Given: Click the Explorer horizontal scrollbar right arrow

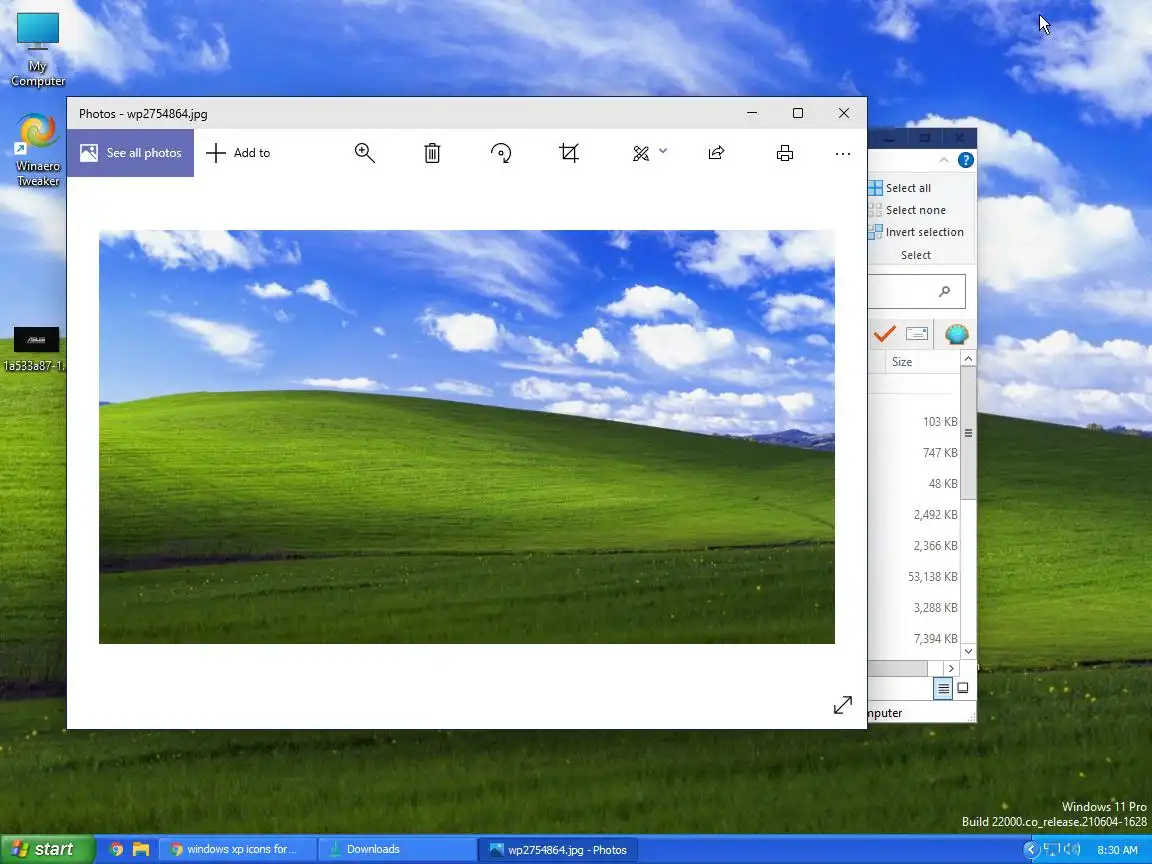Looking at the screenshot, I should pos(951,668).
